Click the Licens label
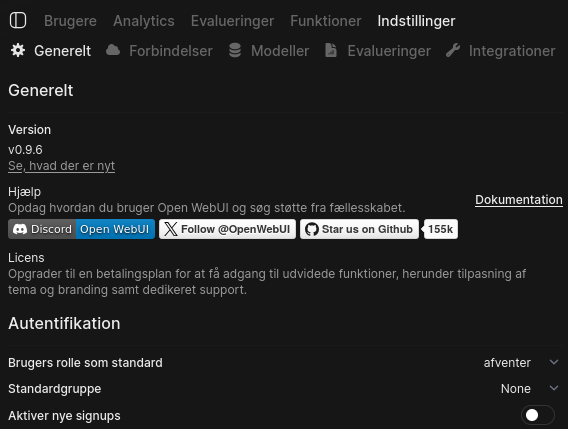The height and width of the screenshot is (429, 568). coord(26,258)
